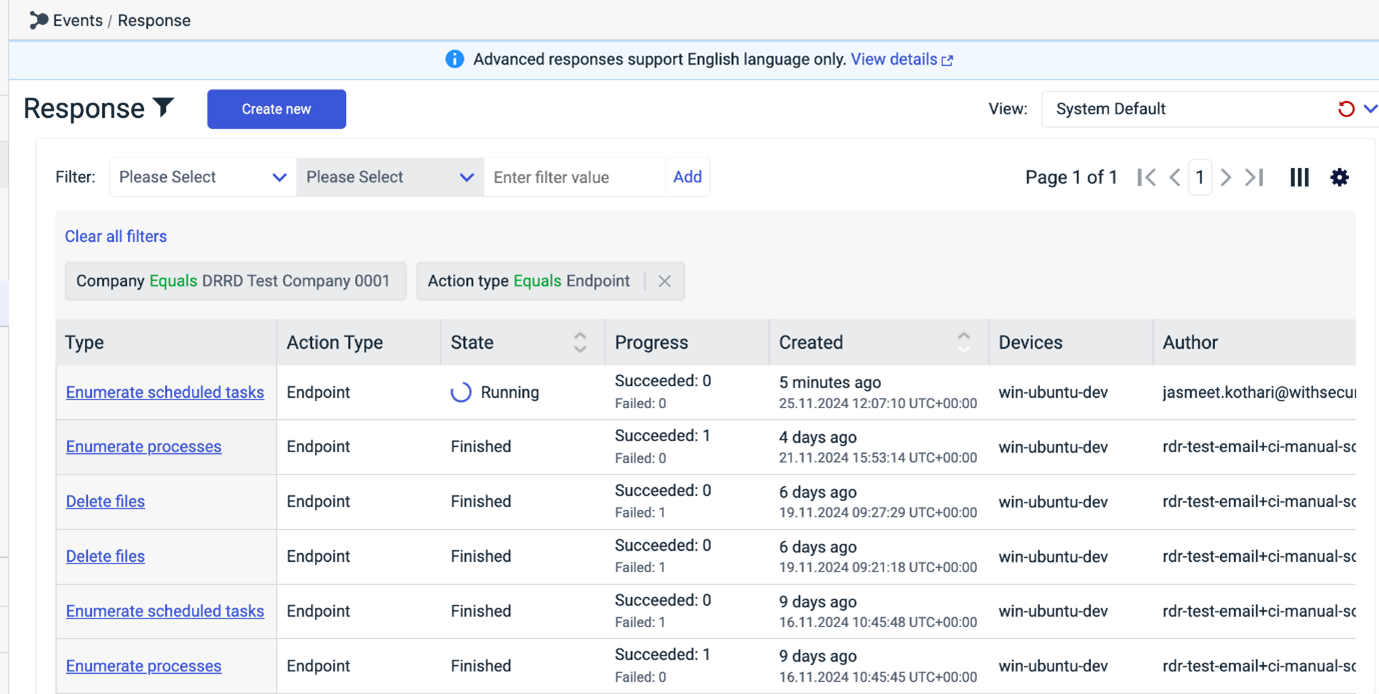
Task: Expand the System Default view dropdown
Action: click(1370, 109)
